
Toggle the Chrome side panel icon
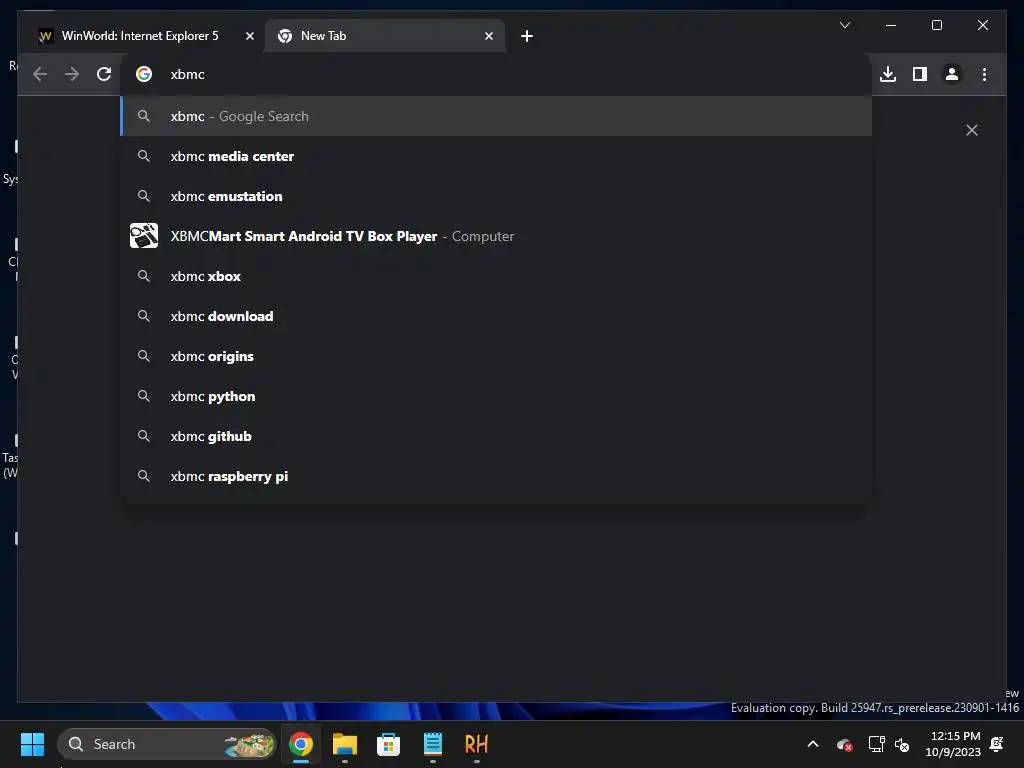click(920, 74)
